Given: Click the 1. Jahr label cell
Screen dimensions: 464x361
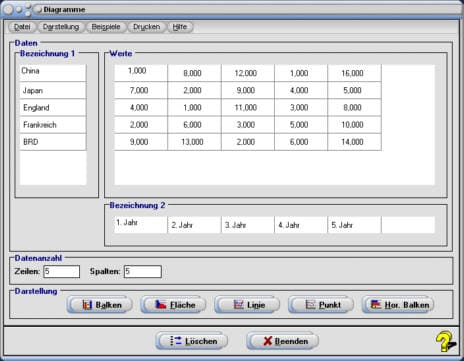Looking at the screenshot, I should tap(141, 225).
